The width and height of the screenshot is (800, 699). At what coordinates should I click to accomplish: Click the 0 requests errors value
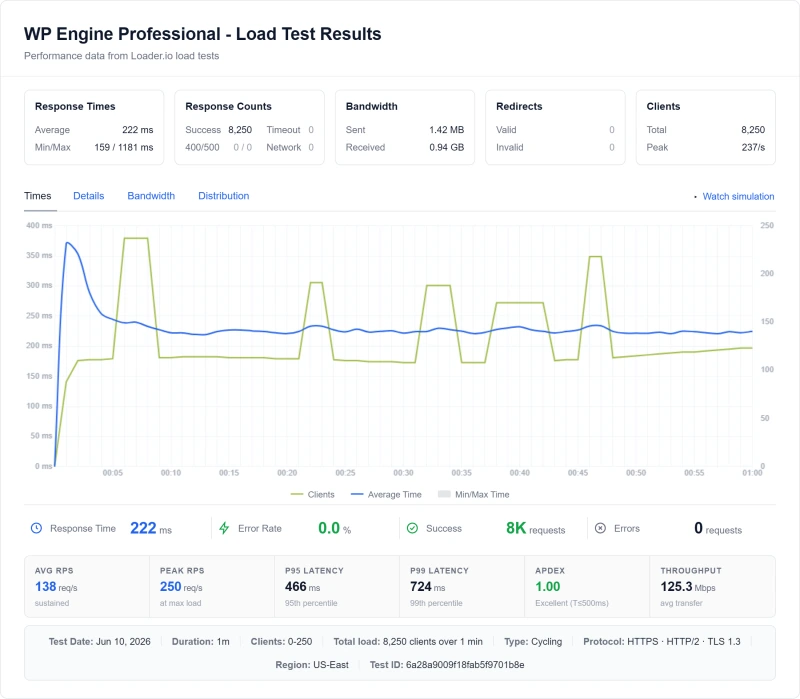(x=718, y=528)
